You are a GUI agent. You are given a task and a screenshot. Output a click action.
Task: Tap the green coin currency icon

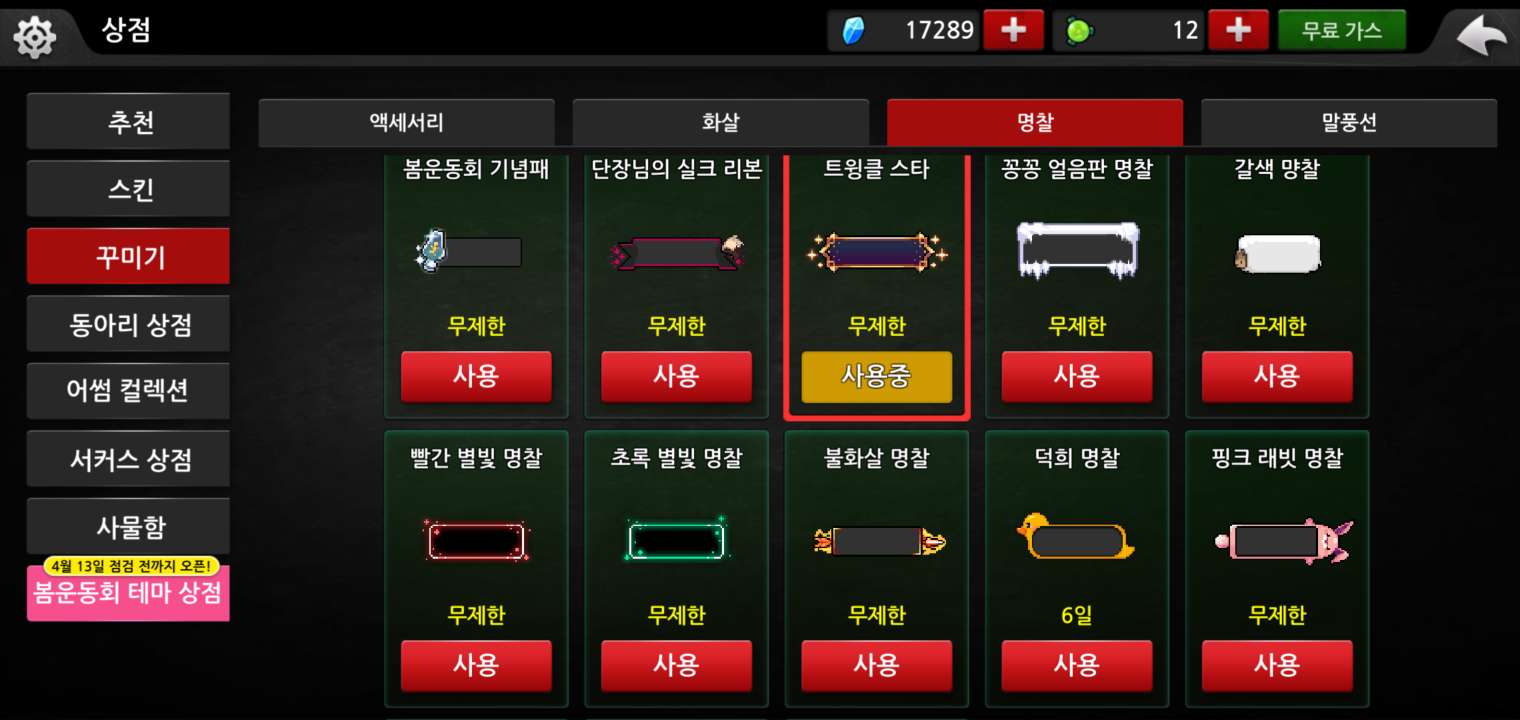tap(1078, 31)
